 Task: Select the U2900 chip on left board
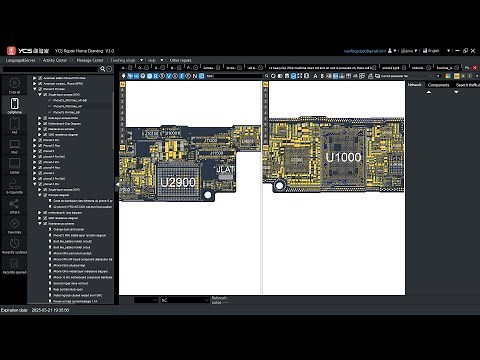(x=178, y=182)
